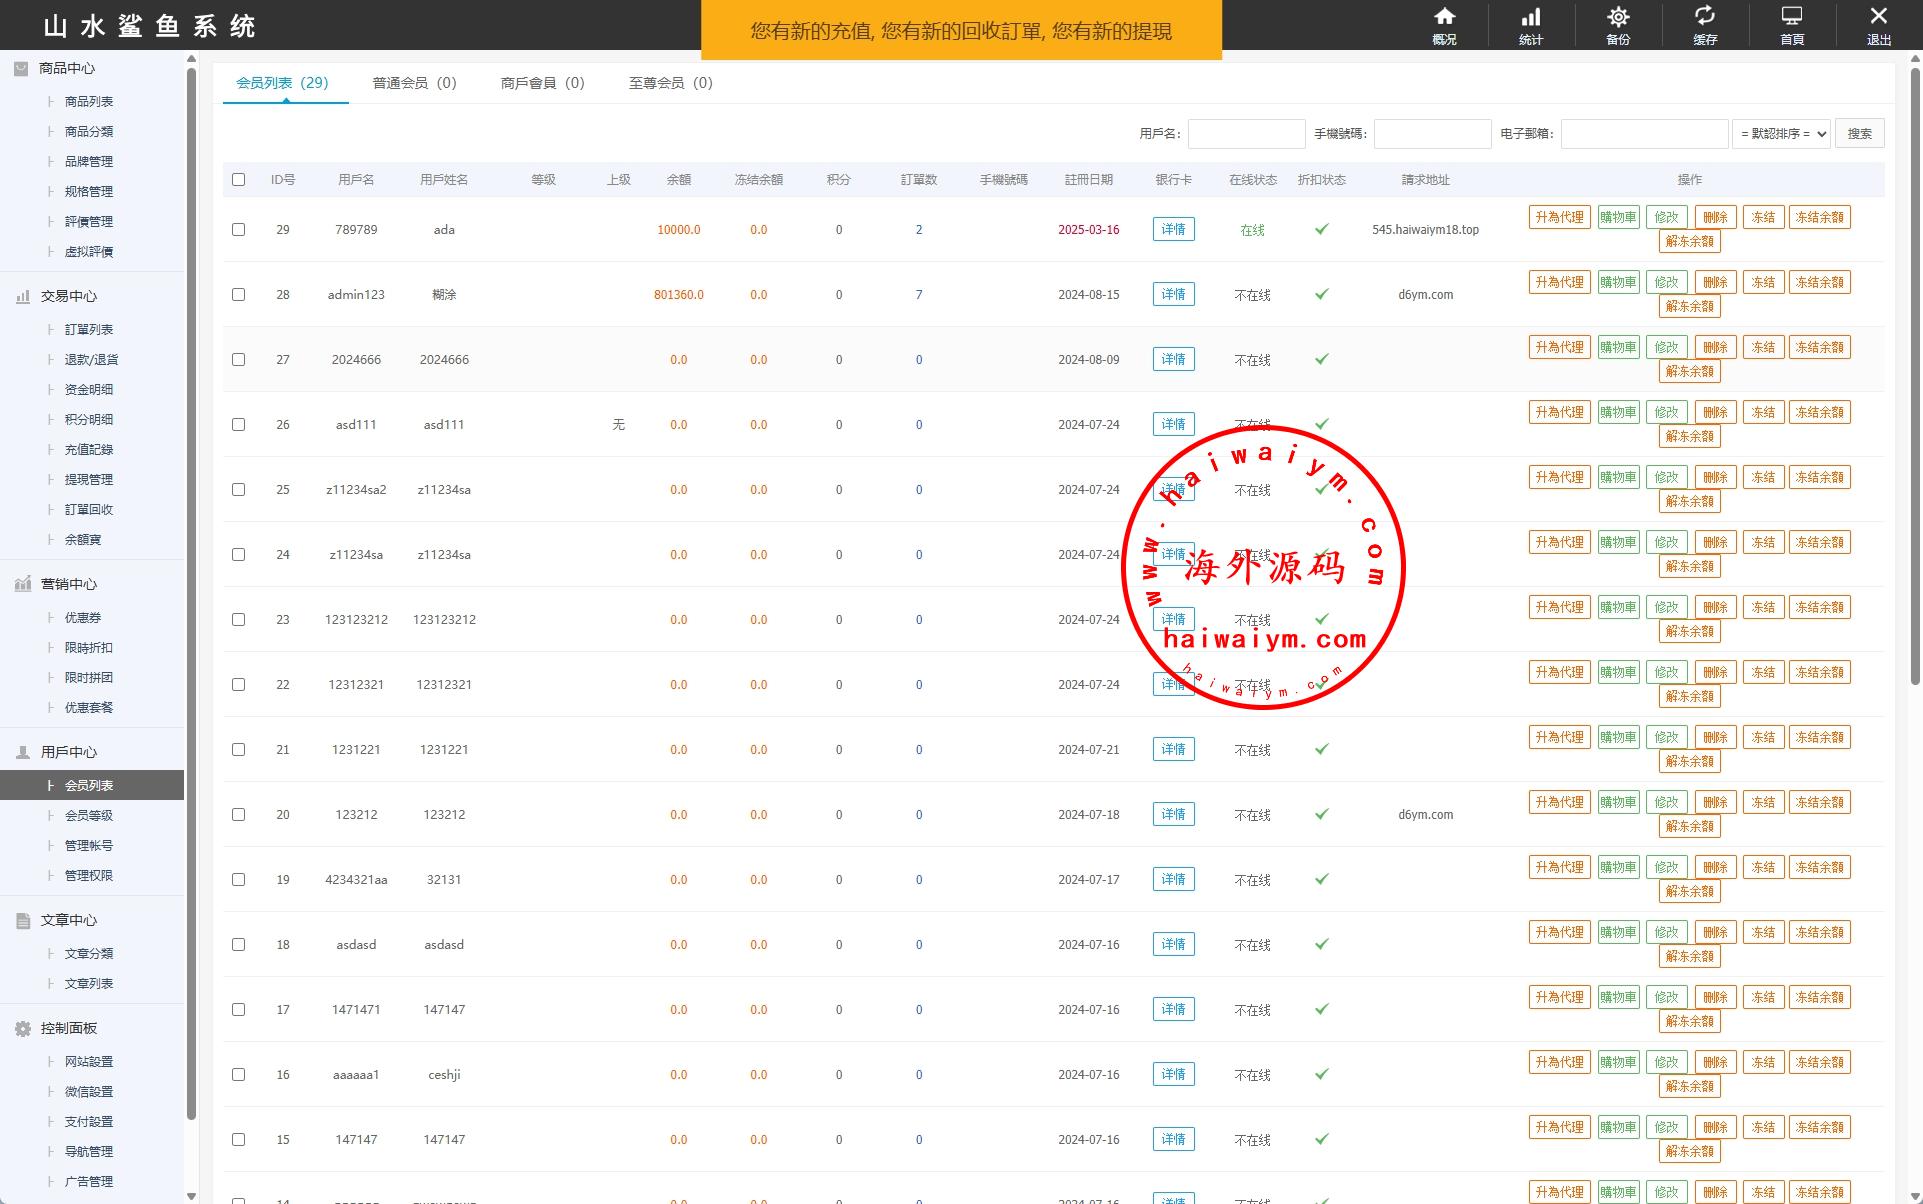Focus the 用戶名 search input field
This screenshot has width=1923, height=1204.
1246,134
